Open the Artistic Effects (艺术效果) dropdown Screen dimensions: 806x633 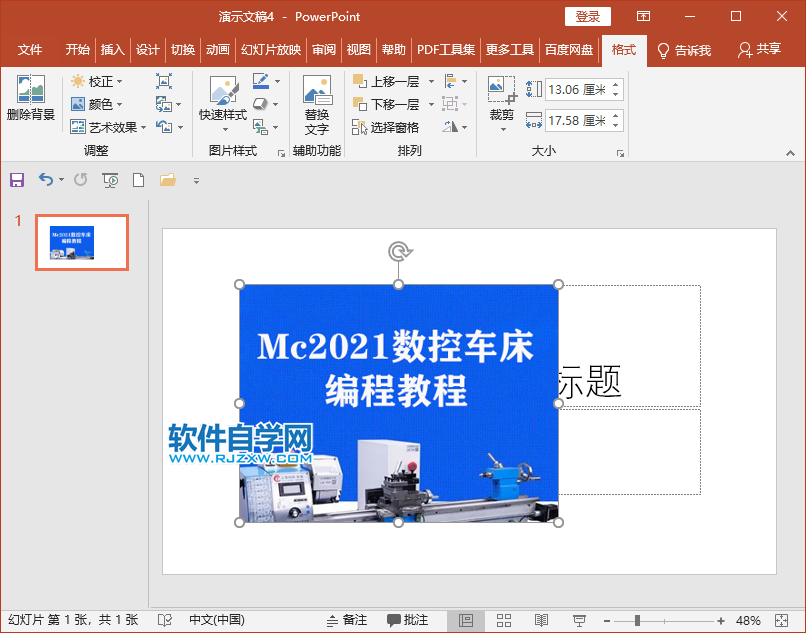point(106,127)
